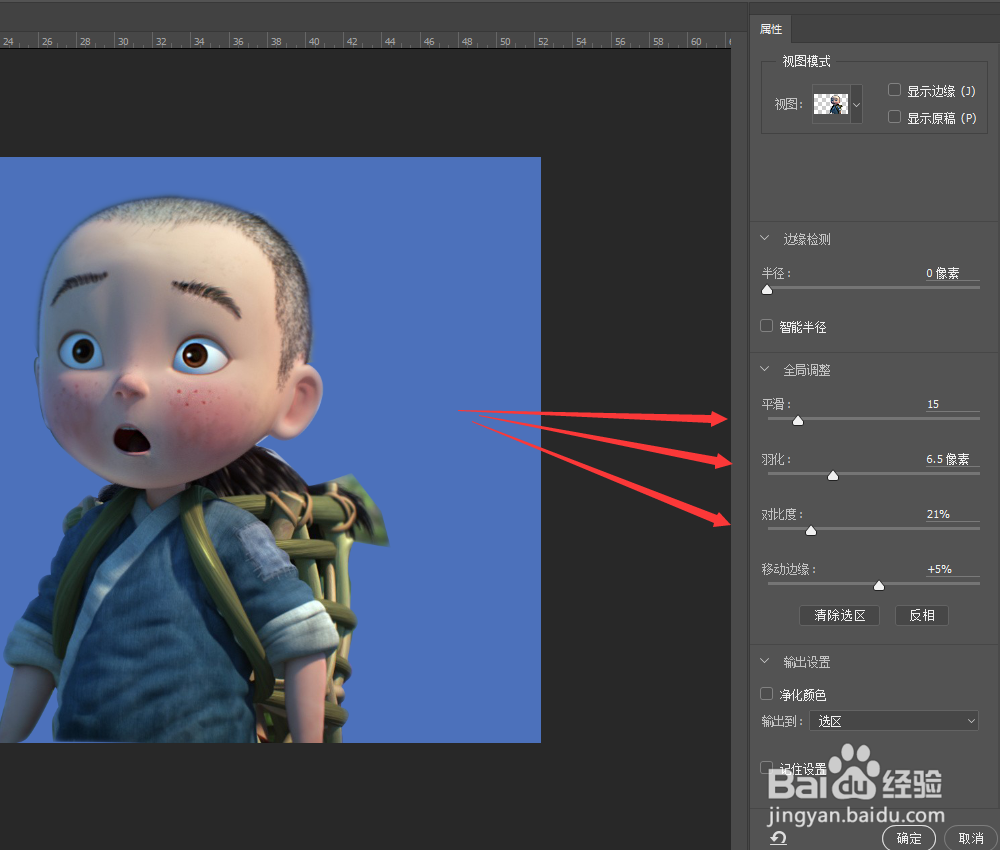Tick the 记住设置 checkbox

point(767,767)
